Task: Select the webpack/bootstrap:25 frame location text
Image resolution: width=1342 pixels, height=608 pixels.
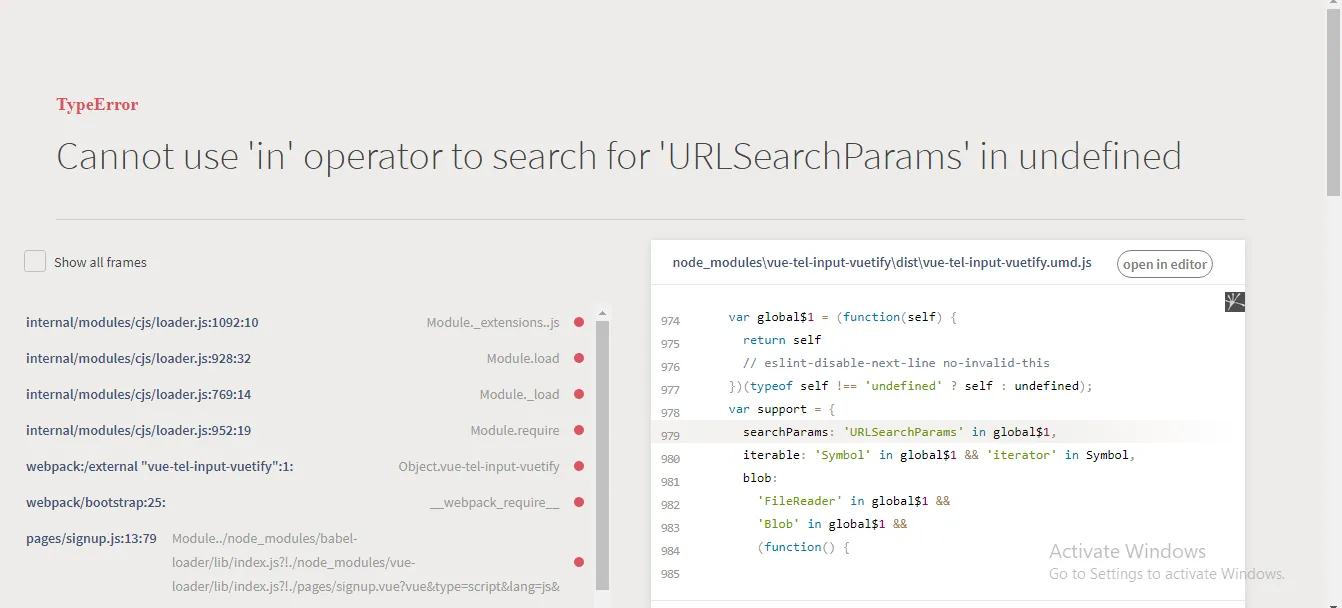Action: coord(96,502)
